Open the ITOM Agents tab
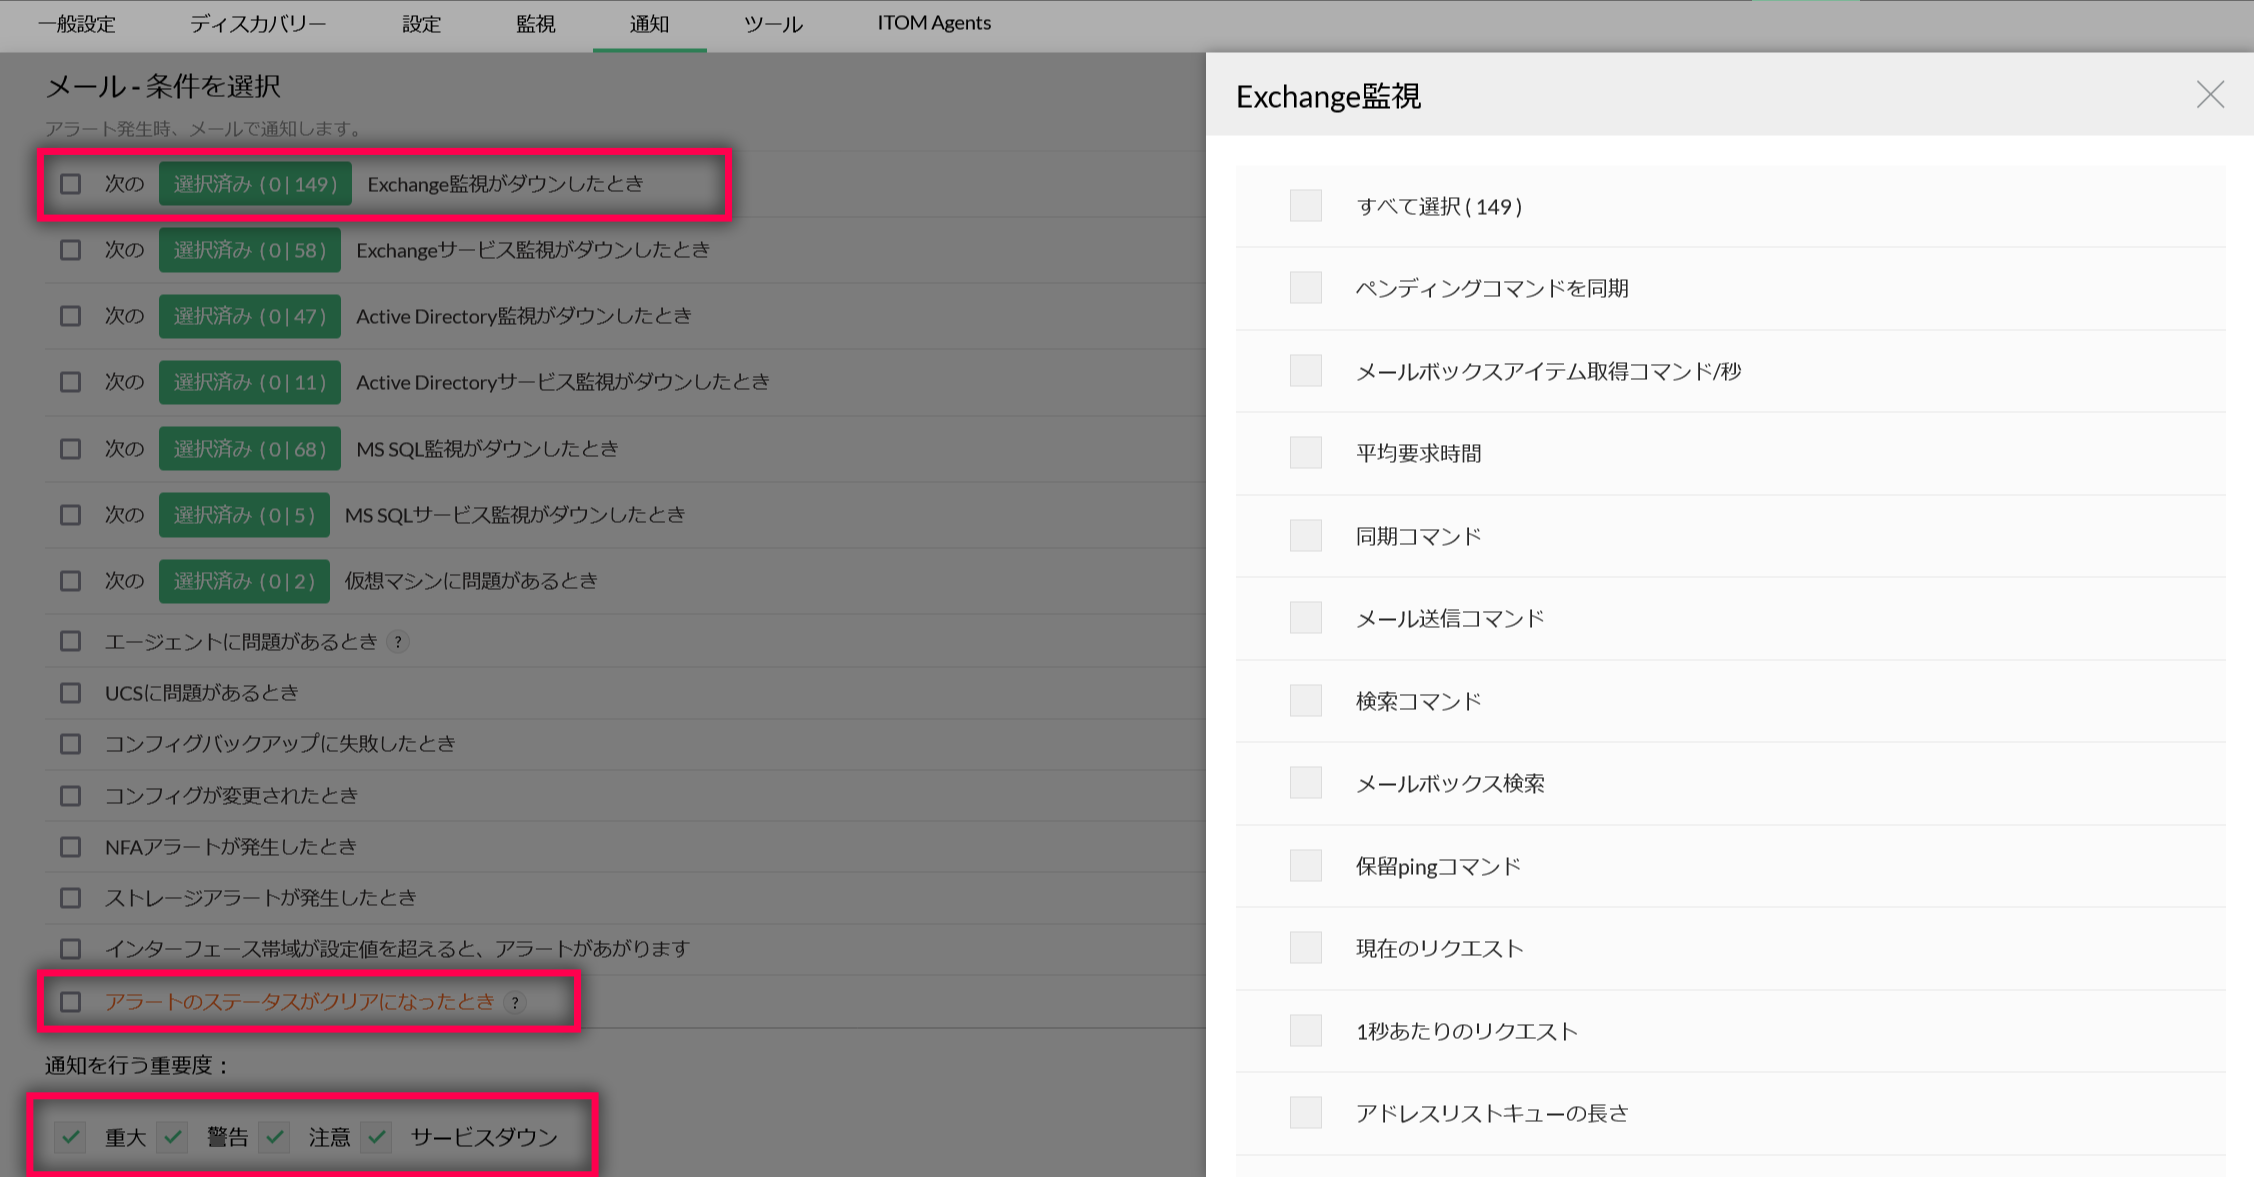 (x=933, y=23)
